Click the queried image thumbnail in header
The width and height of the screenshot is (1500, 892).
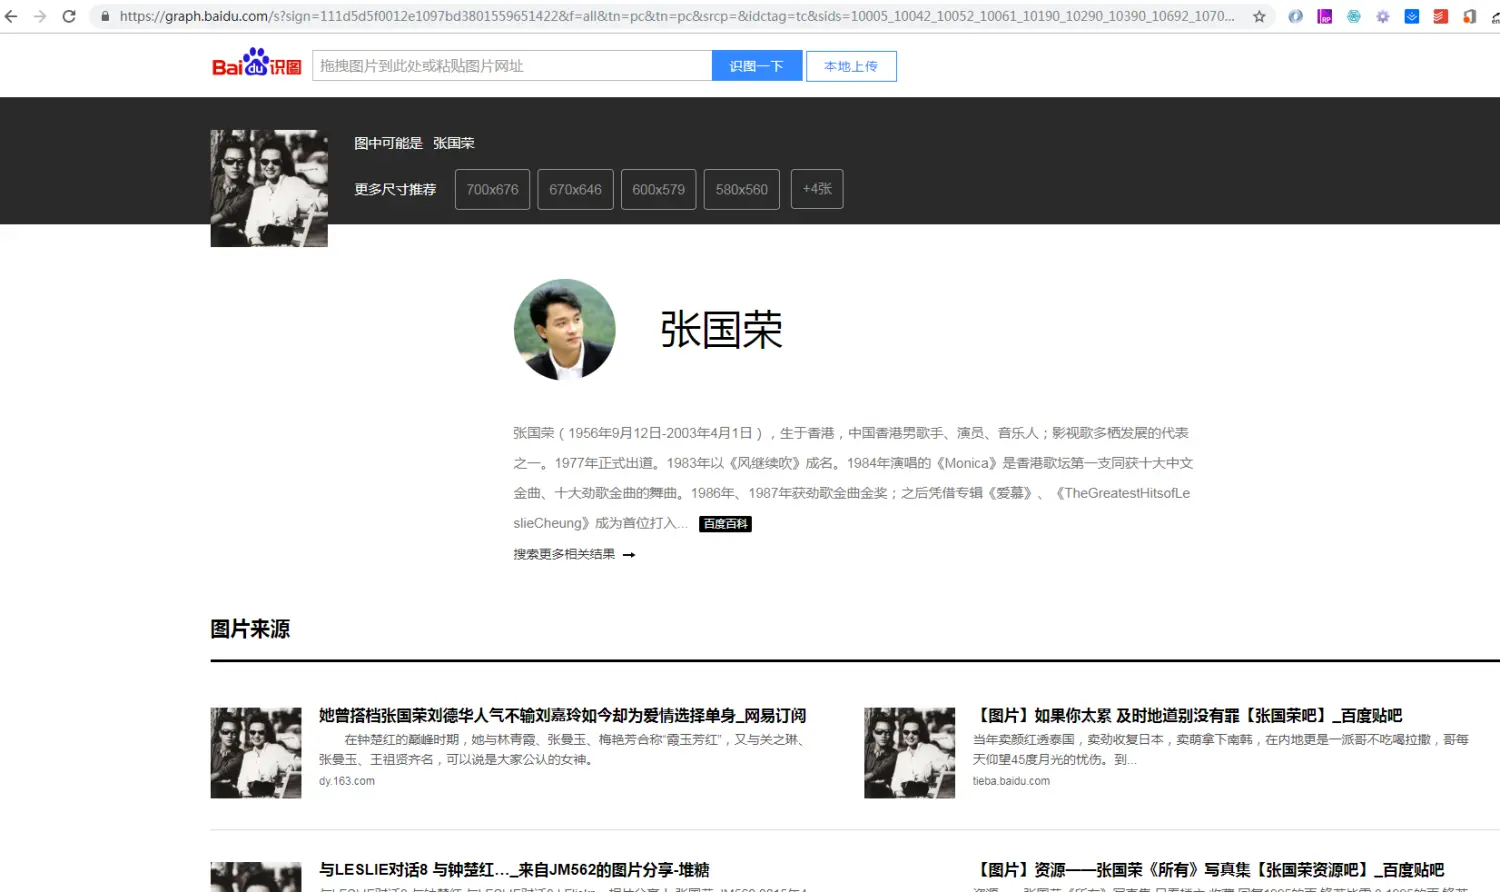pos(269,188)
